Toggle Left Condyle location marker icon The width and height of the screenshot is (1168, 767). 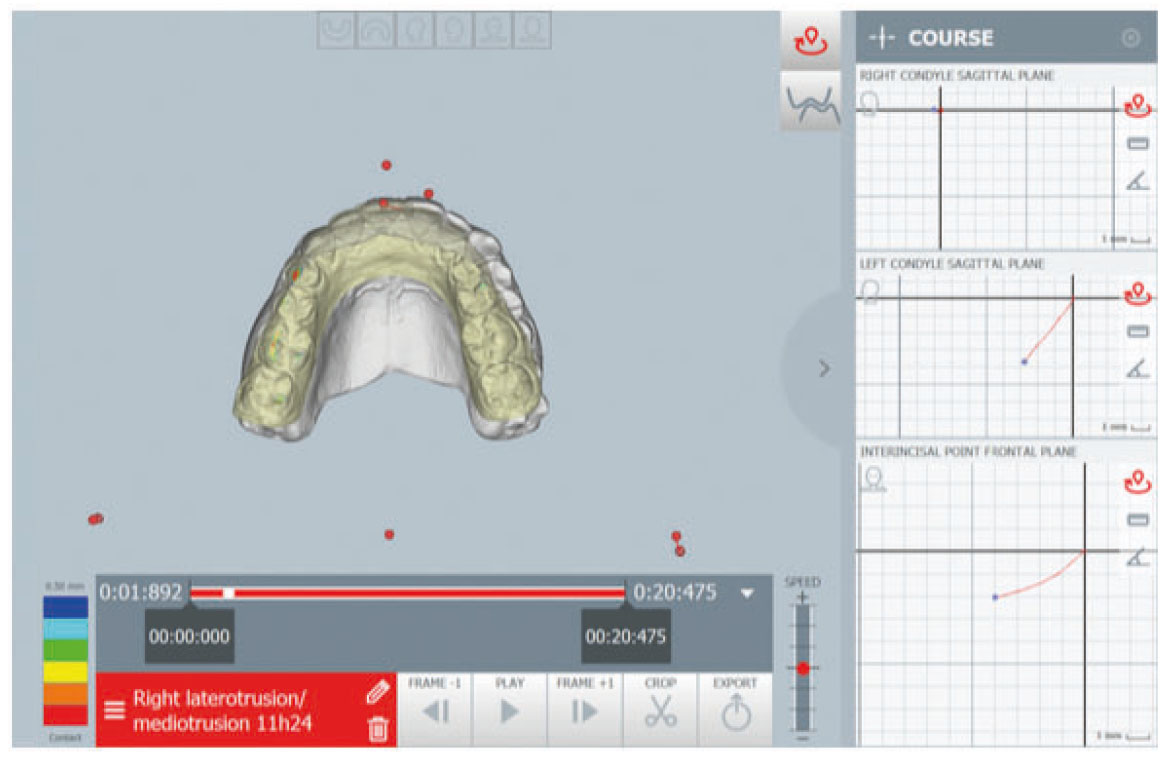pos(1137,293)
